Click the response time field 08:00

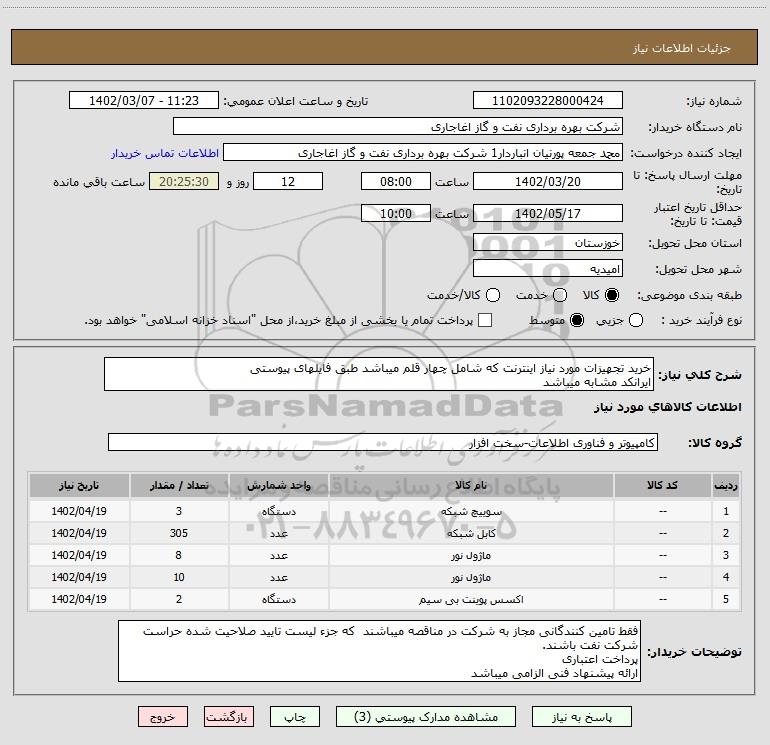[396, 181]
